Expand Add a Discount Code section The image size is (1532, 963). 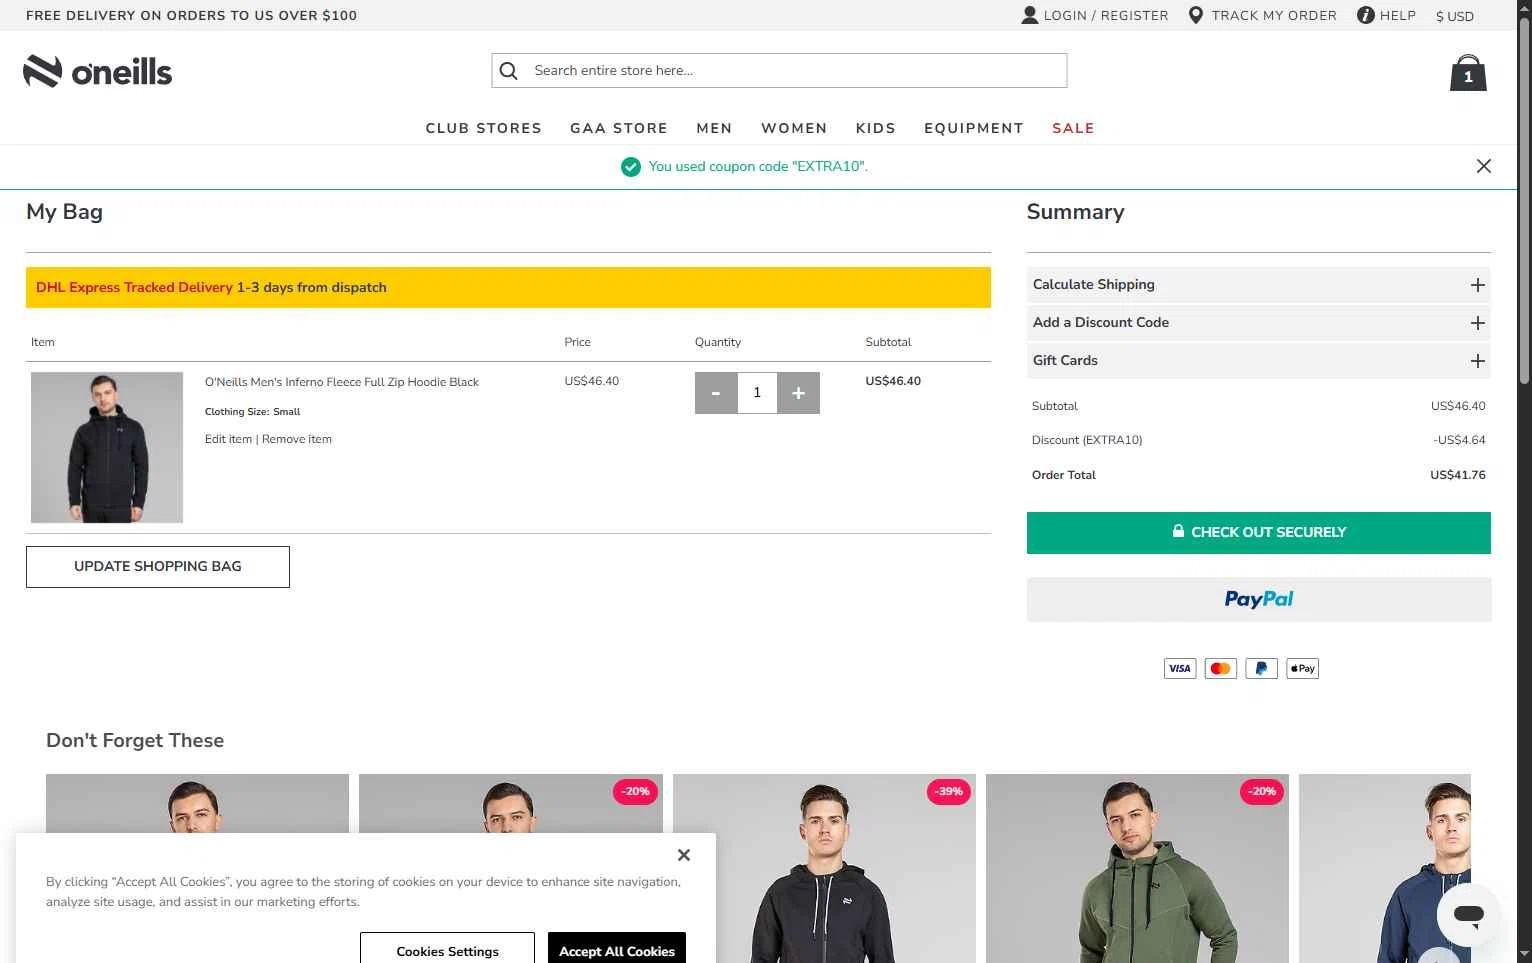[1258, 323]
